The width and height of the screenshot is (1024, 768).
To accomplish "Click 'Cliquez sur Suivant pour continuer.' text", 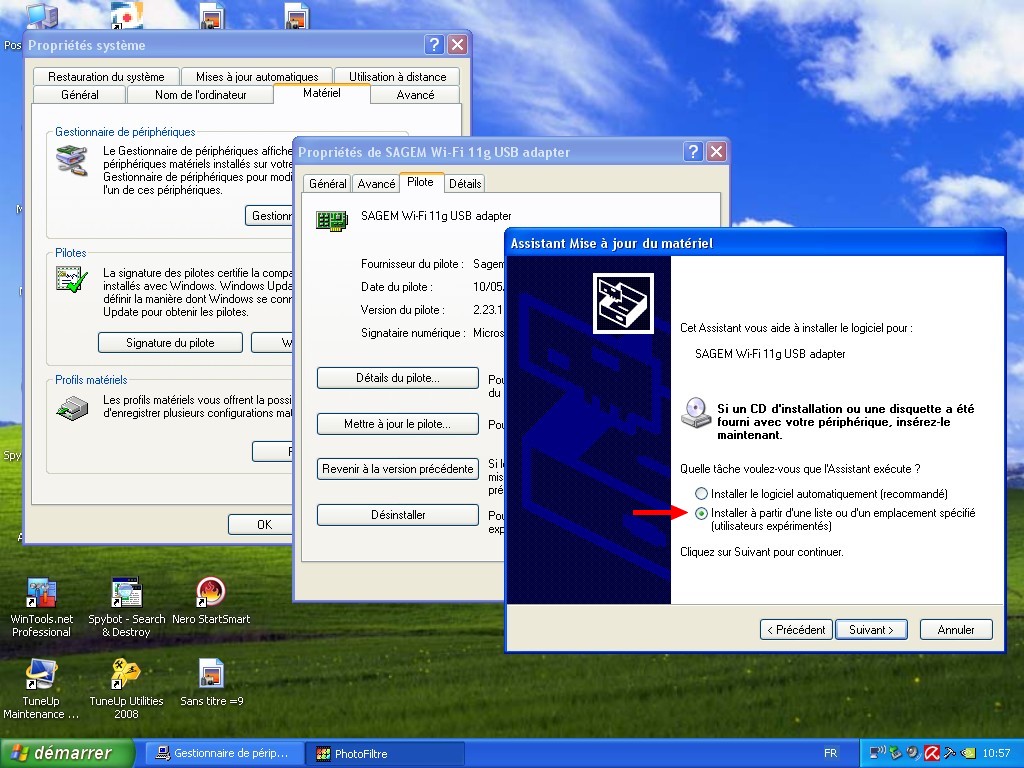I will 761,552.
